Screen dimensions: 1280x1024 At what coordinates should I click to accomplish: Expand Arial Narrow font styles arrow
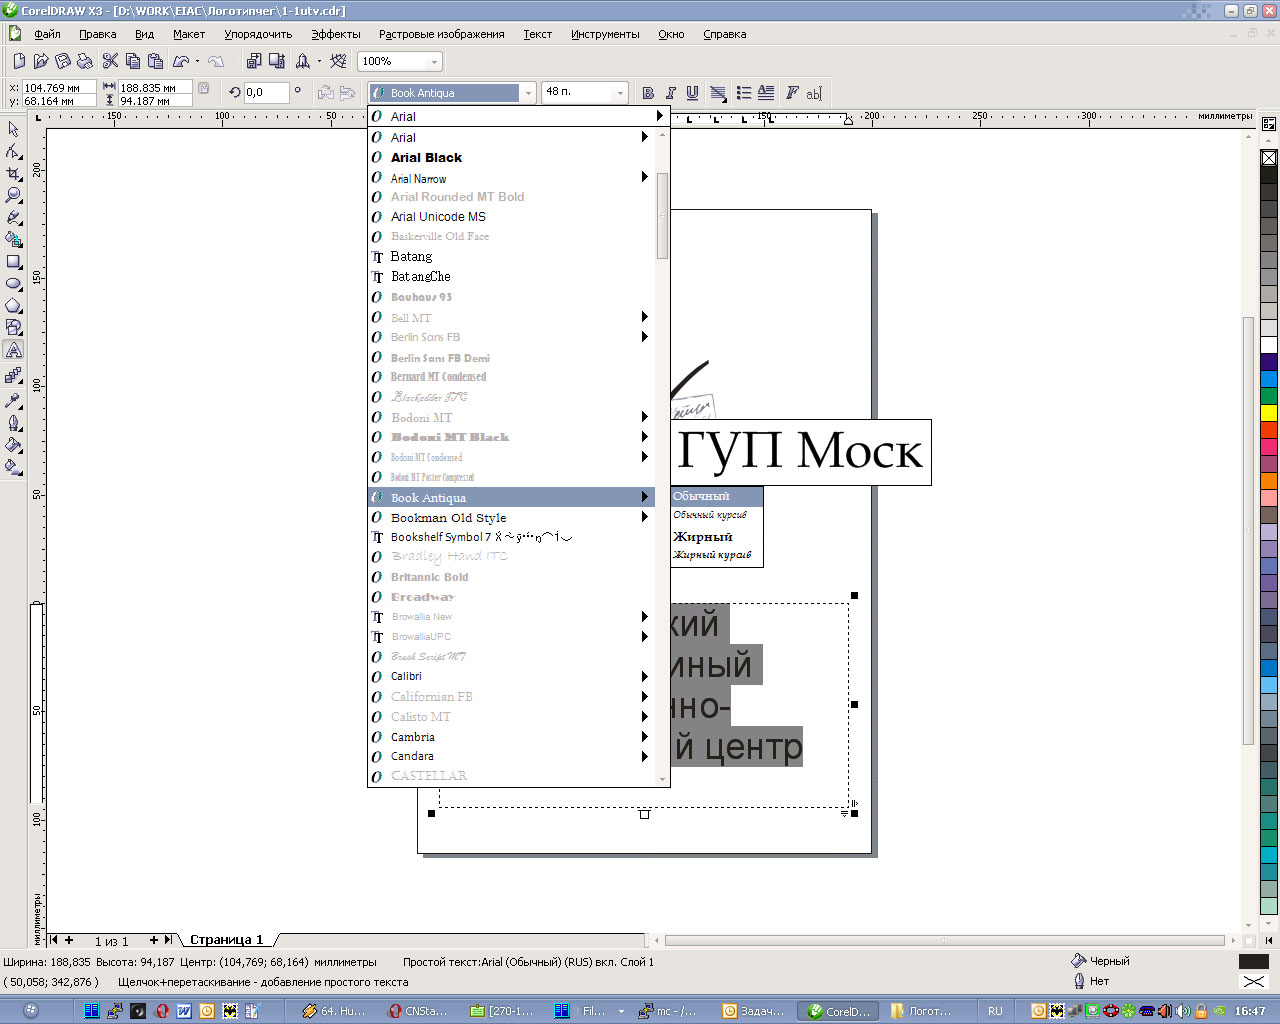[x=645, y=177]
